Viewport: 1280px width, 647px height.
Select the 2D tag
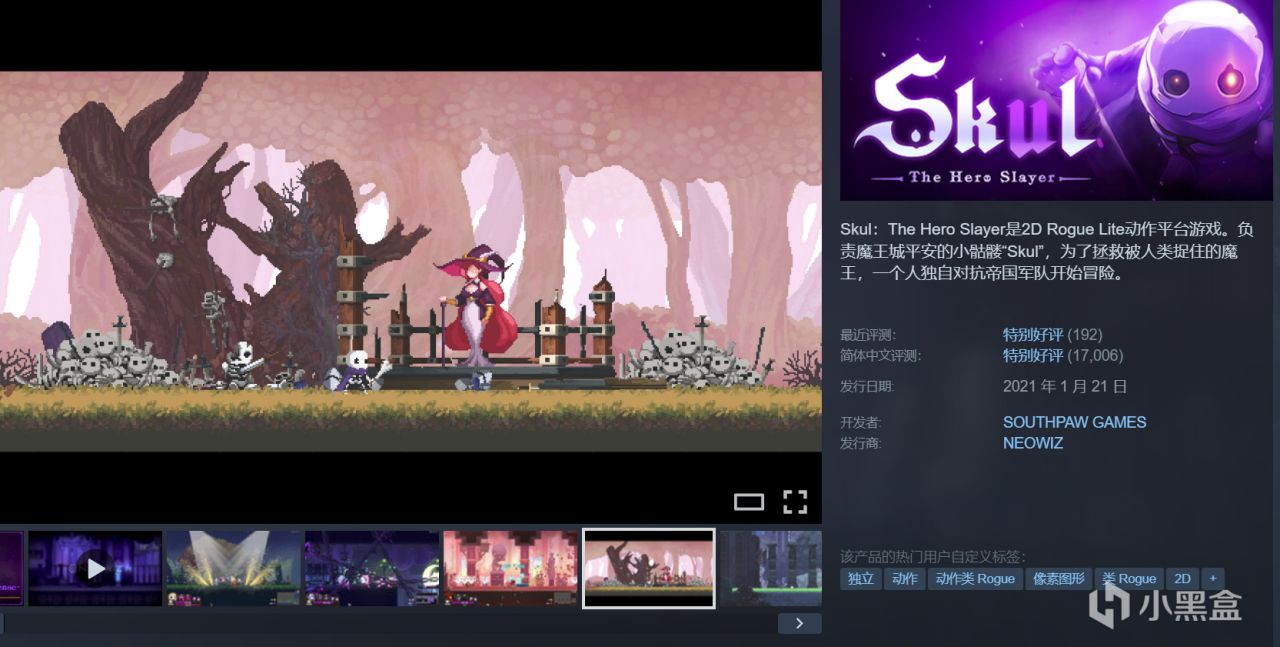click(1182, 578)
